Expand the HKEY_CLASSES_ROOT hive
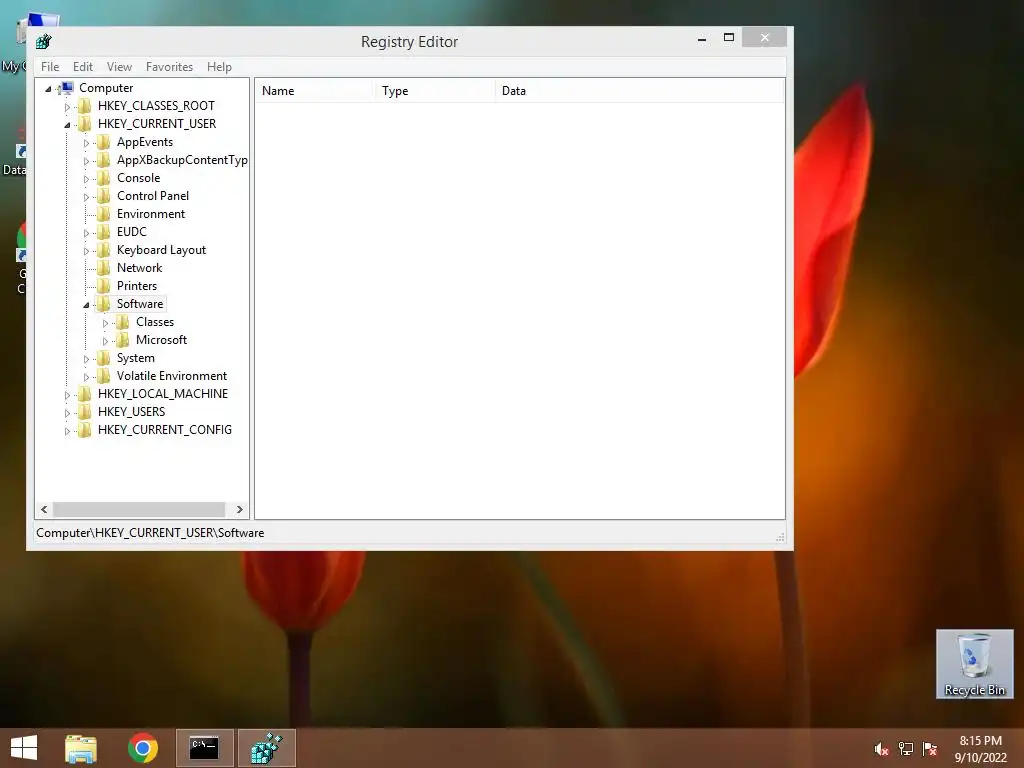This screenshot has height=768, width=1024. coord(67,107)
